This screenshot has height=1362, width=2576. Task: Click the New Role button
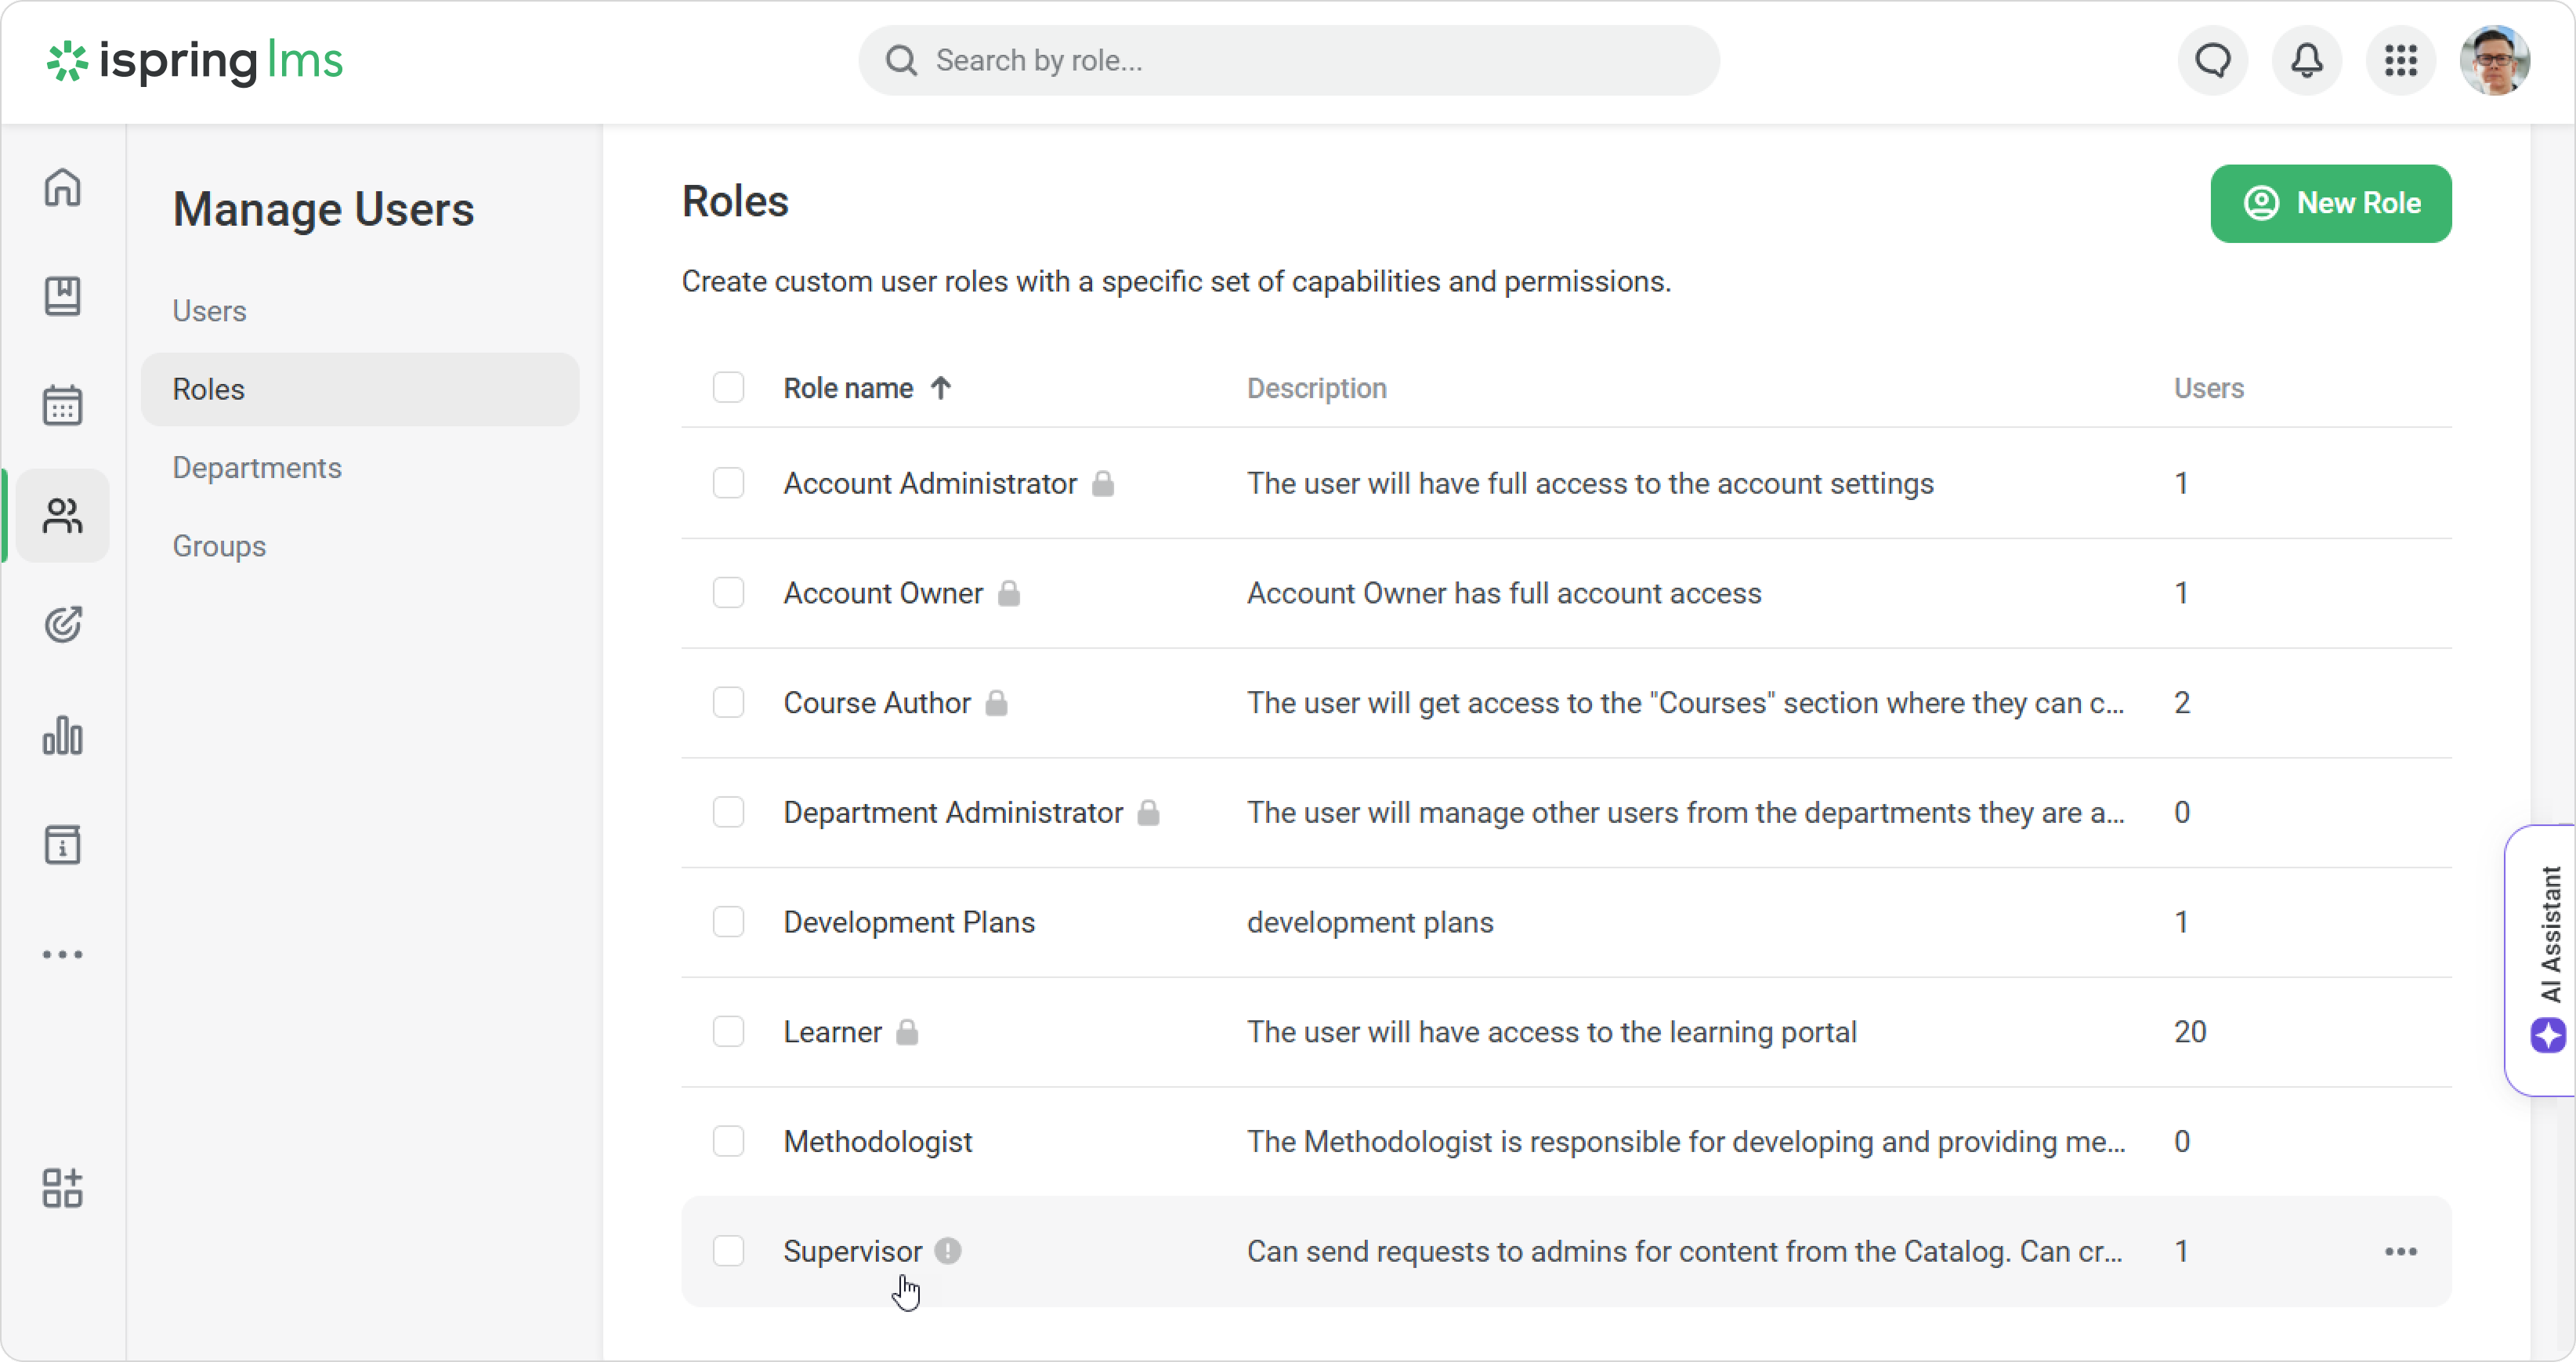2330,203
